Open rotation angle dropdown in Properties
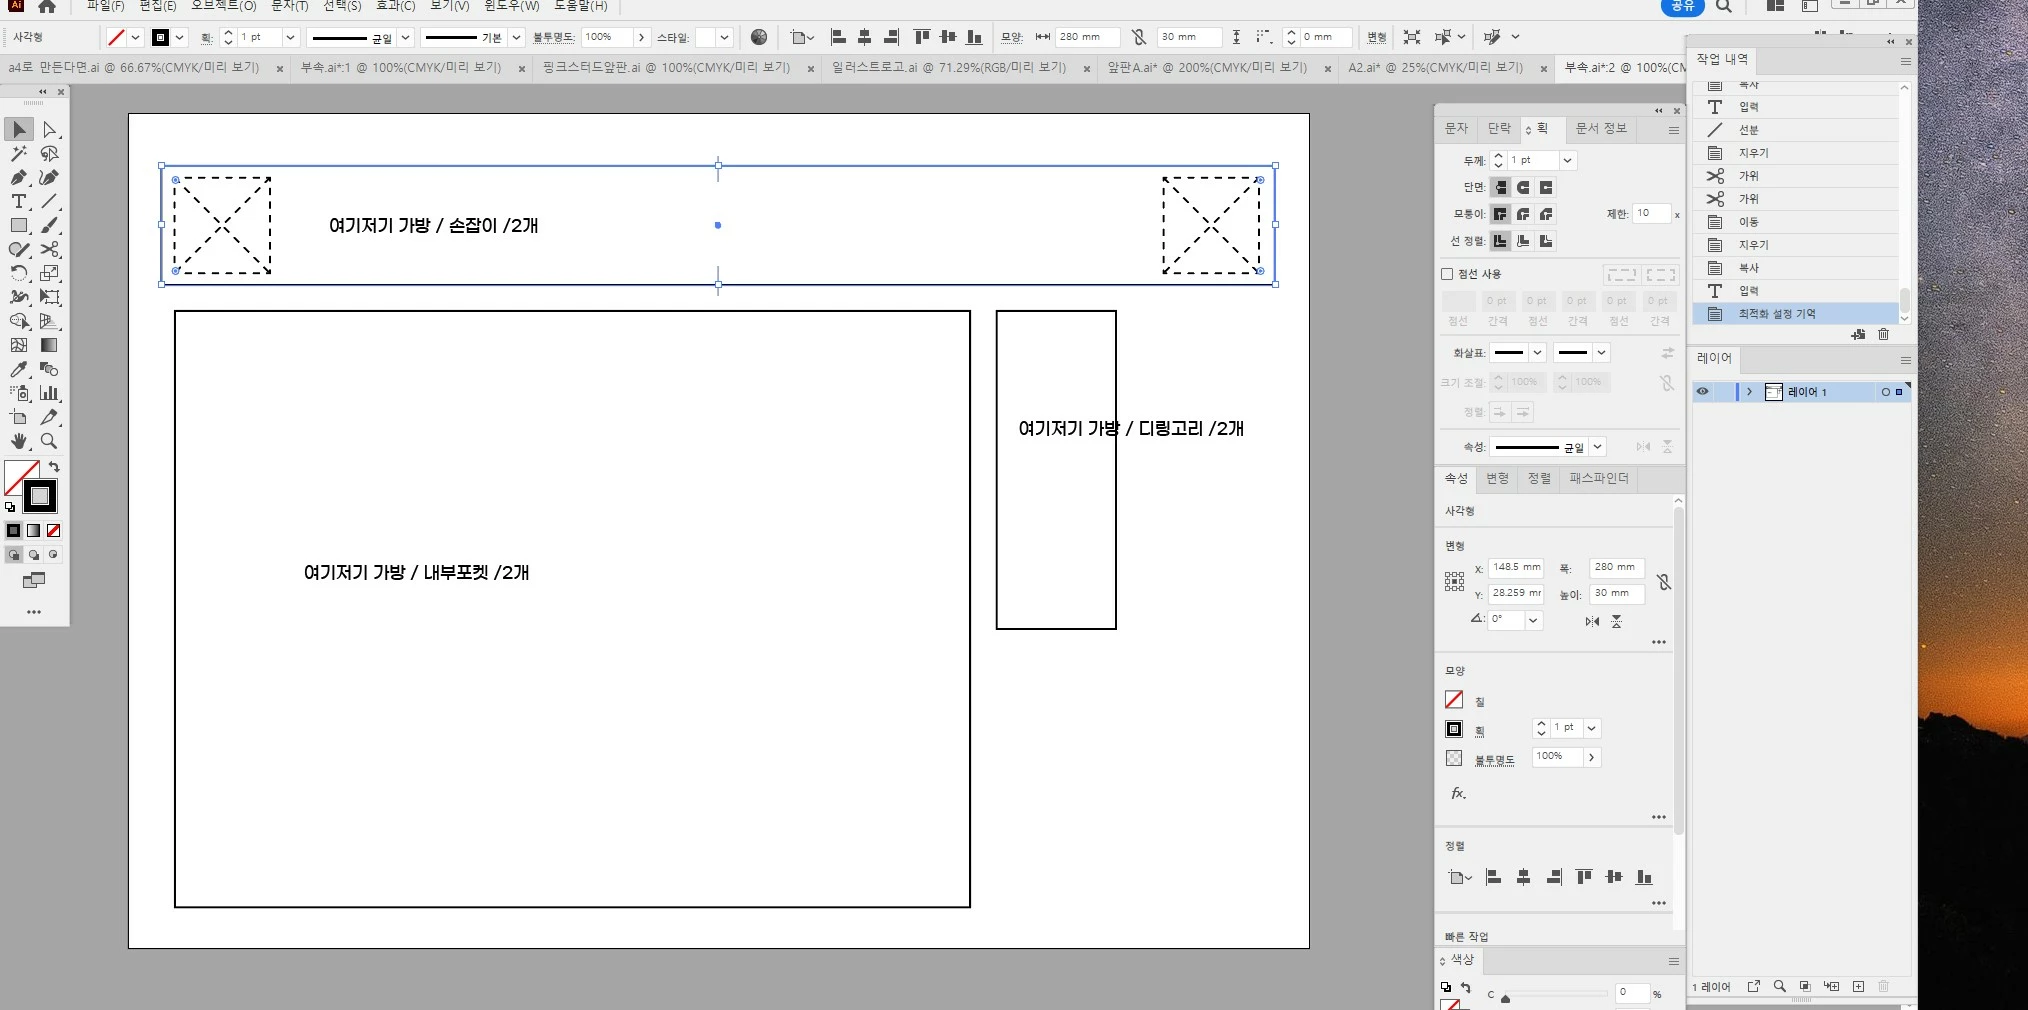Image resolution: width=2028 pixels, height=1010 pixels. coord(1533,620)
